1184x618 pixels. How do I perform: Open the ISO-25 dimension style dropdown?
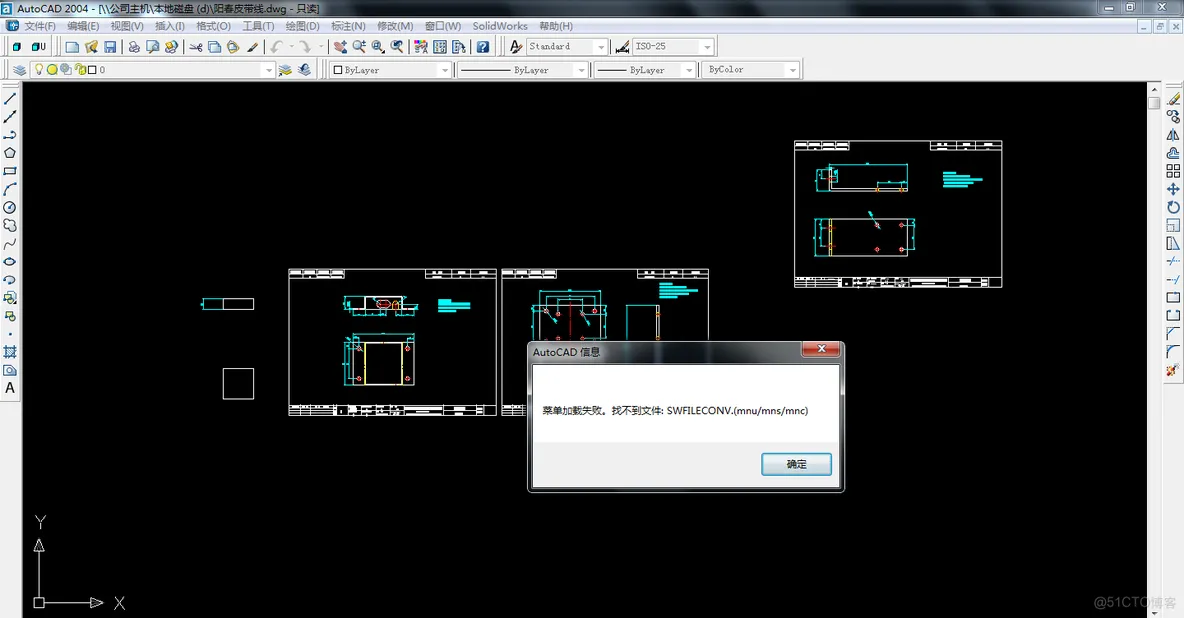pos(708,47)
